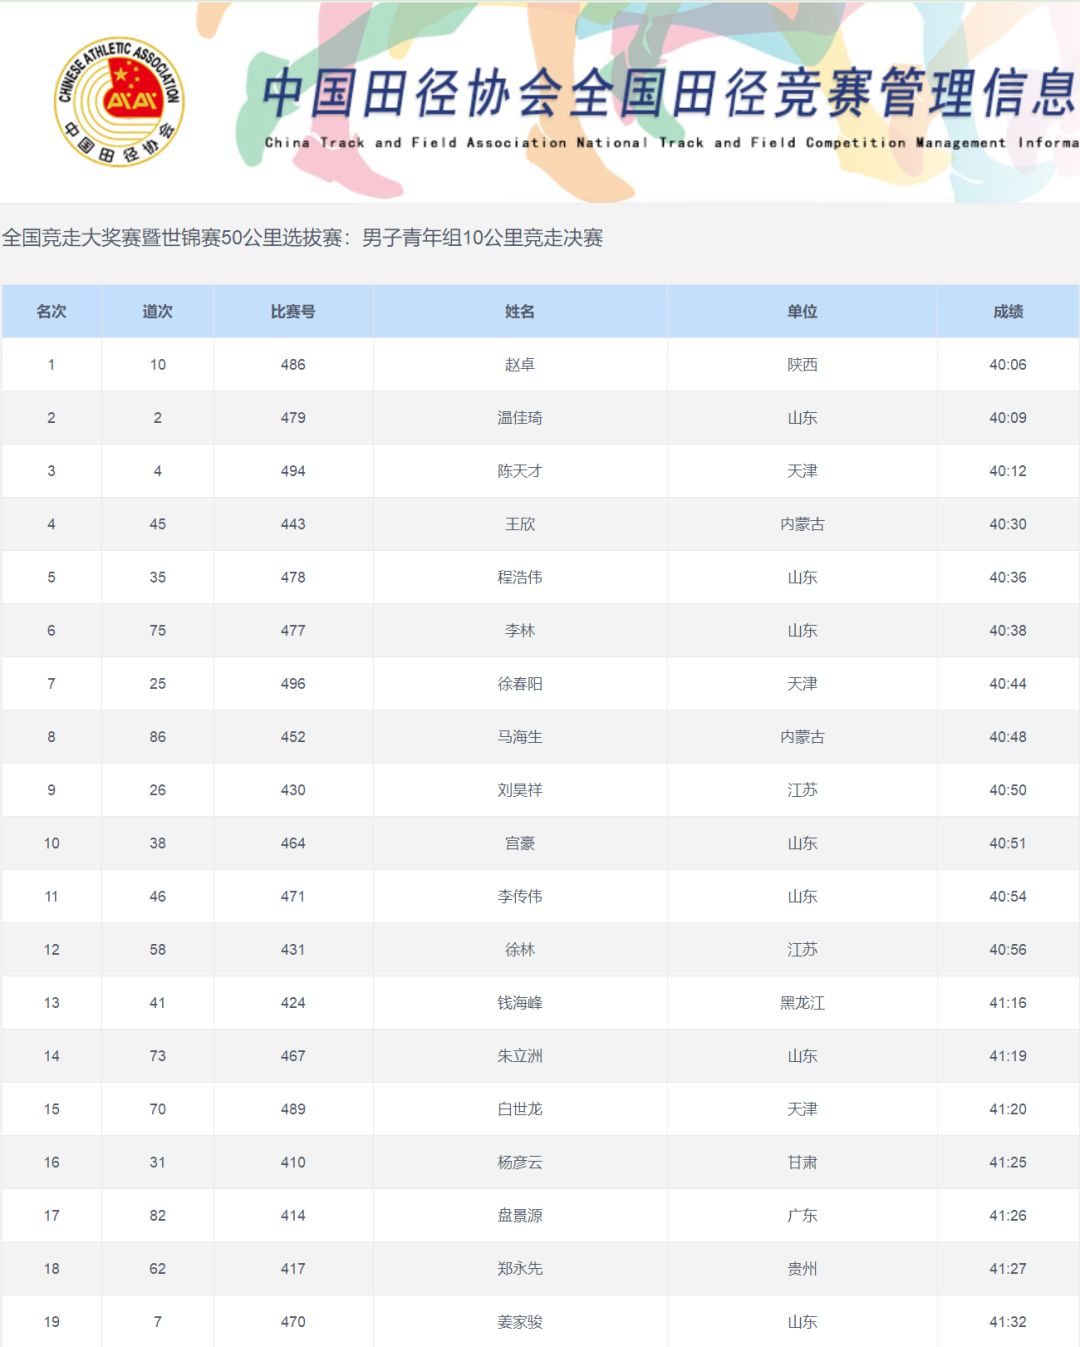The width and height of the screenshot is (1080, 1347).
Task: Select athlete name 朱立洲
Action: click(520, 1056)
